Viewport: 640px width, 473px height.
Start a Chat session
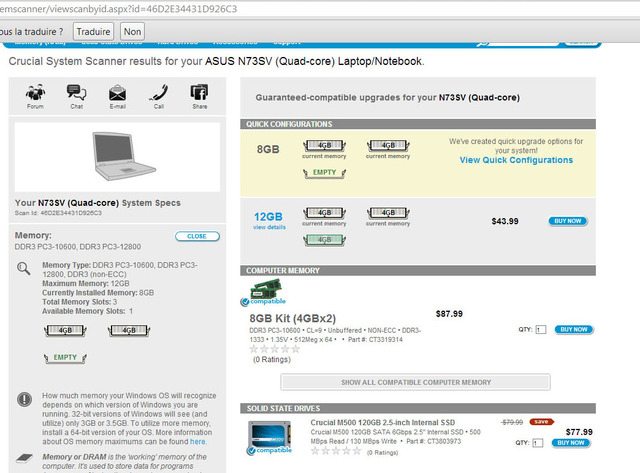[76, 93]
